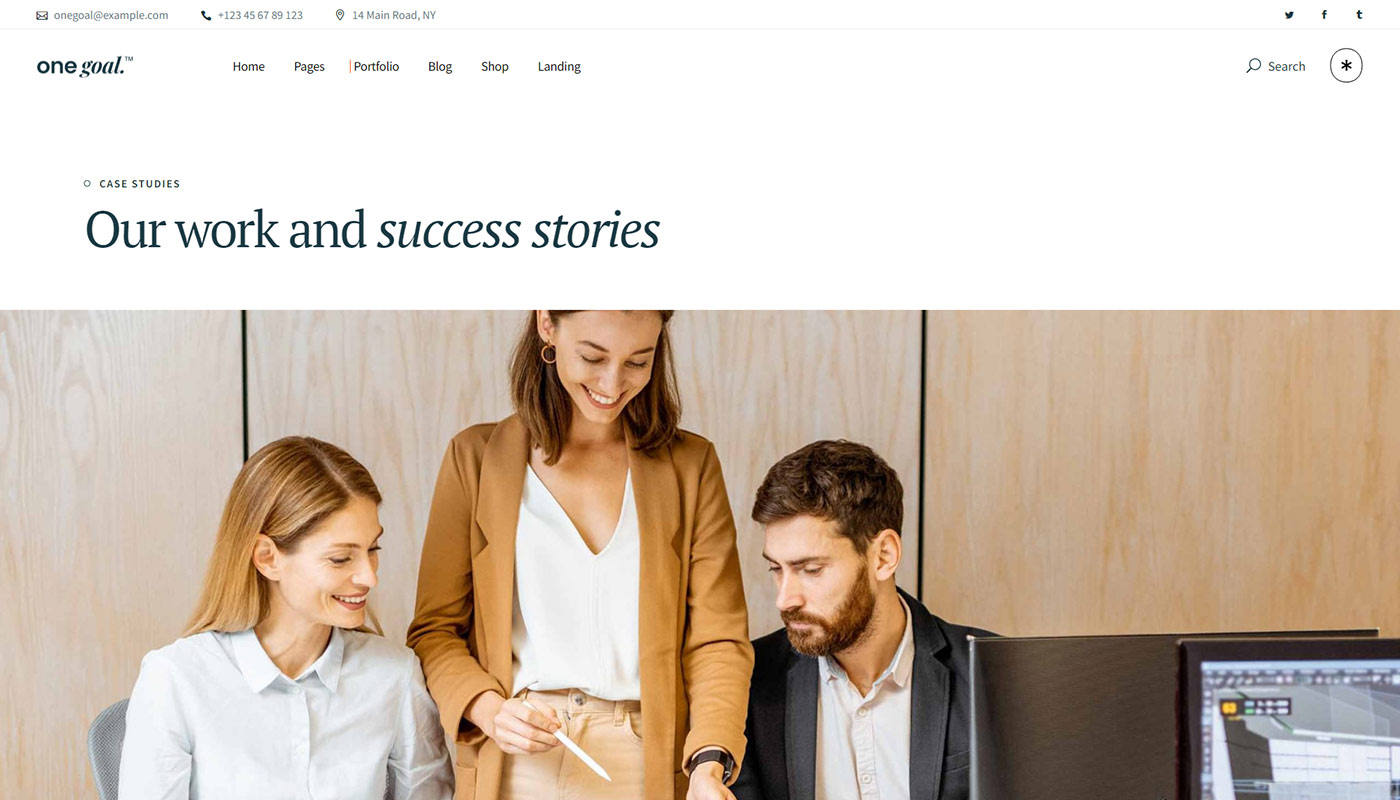1400x800 pixels.
Task: Click the Tumblr icon in top bar
Action: pyautogui.click(x=1359, y=15)
